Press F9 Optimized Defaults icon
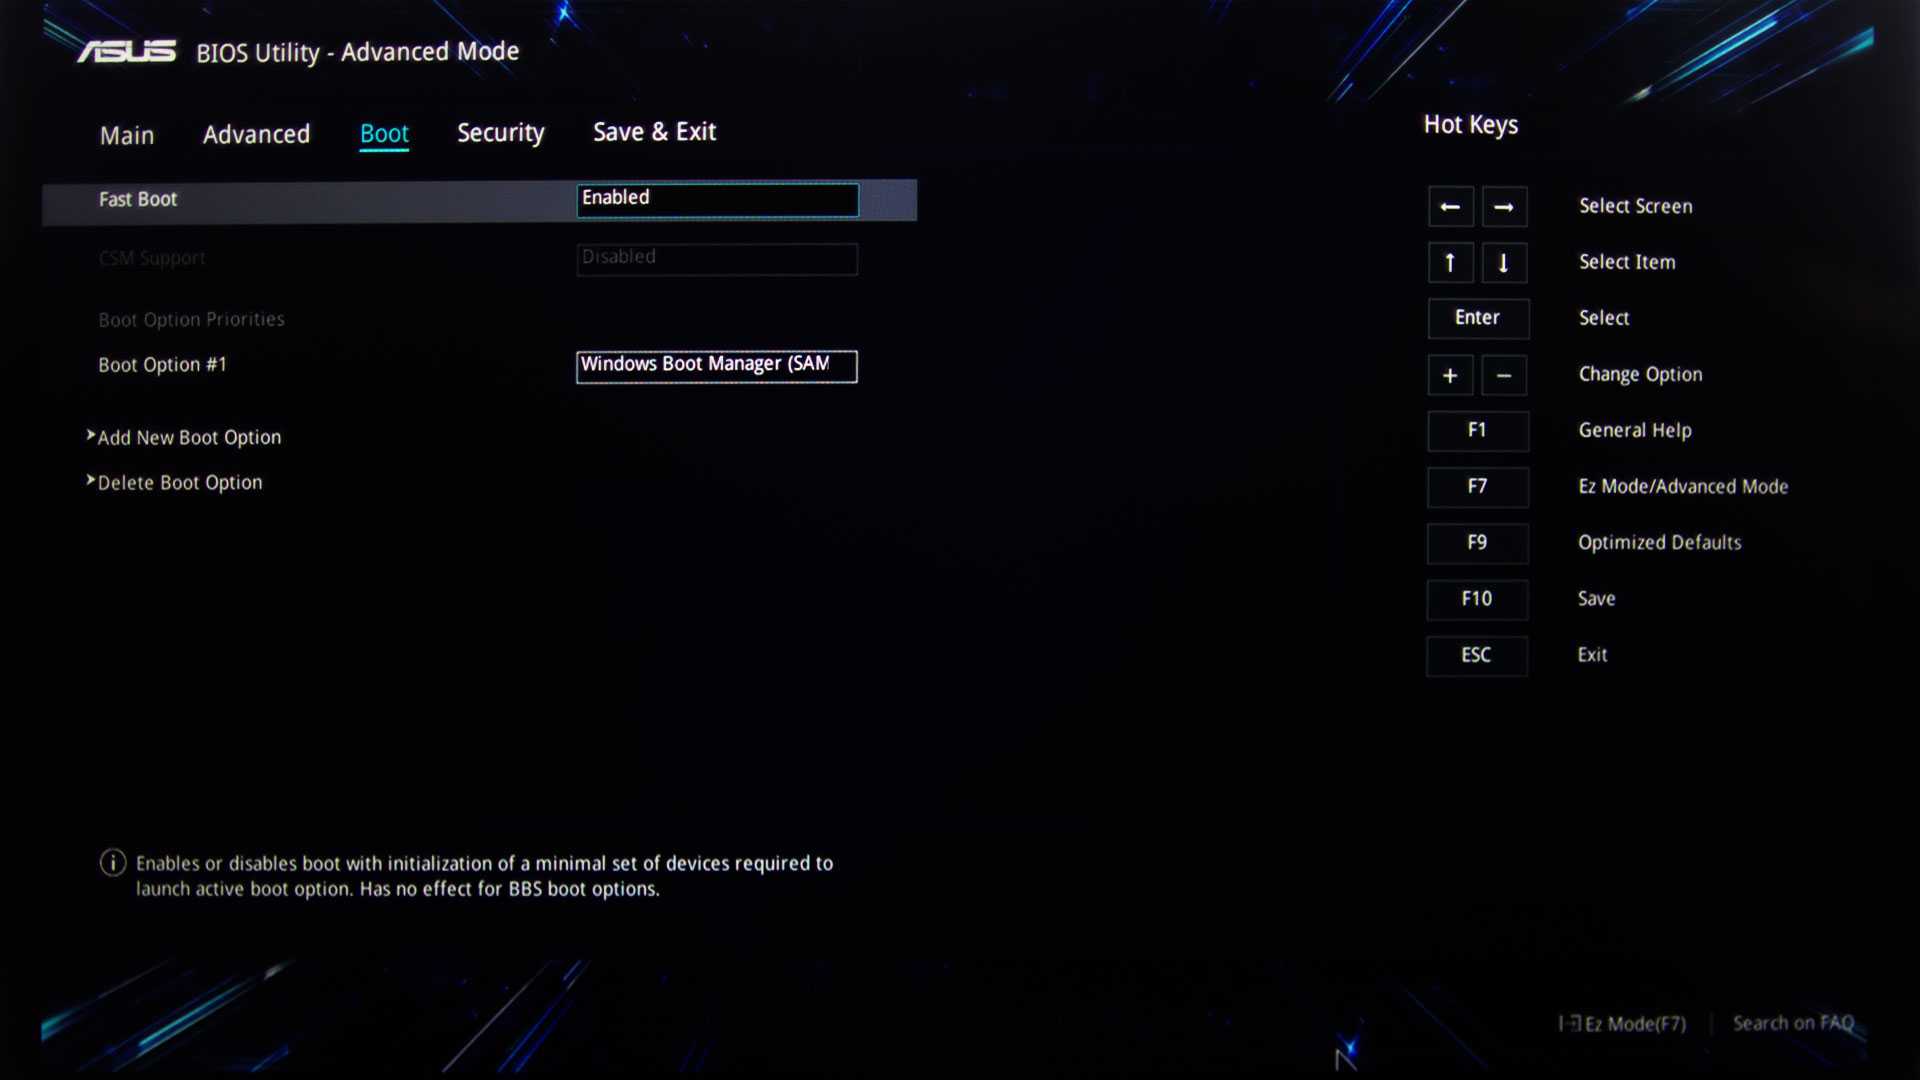1920x1080 pixels. click(1477, 542)
